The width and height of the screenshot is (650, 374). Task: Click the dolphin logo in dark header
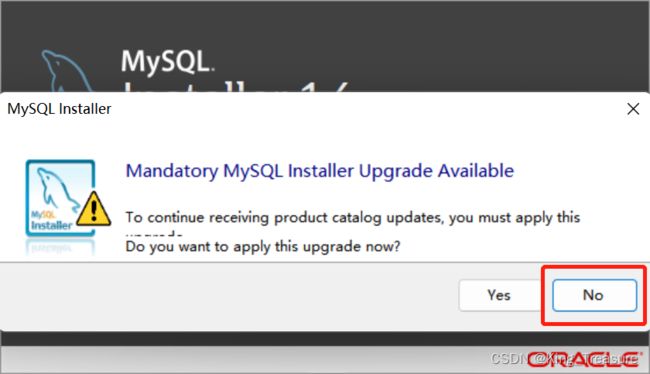66,70
